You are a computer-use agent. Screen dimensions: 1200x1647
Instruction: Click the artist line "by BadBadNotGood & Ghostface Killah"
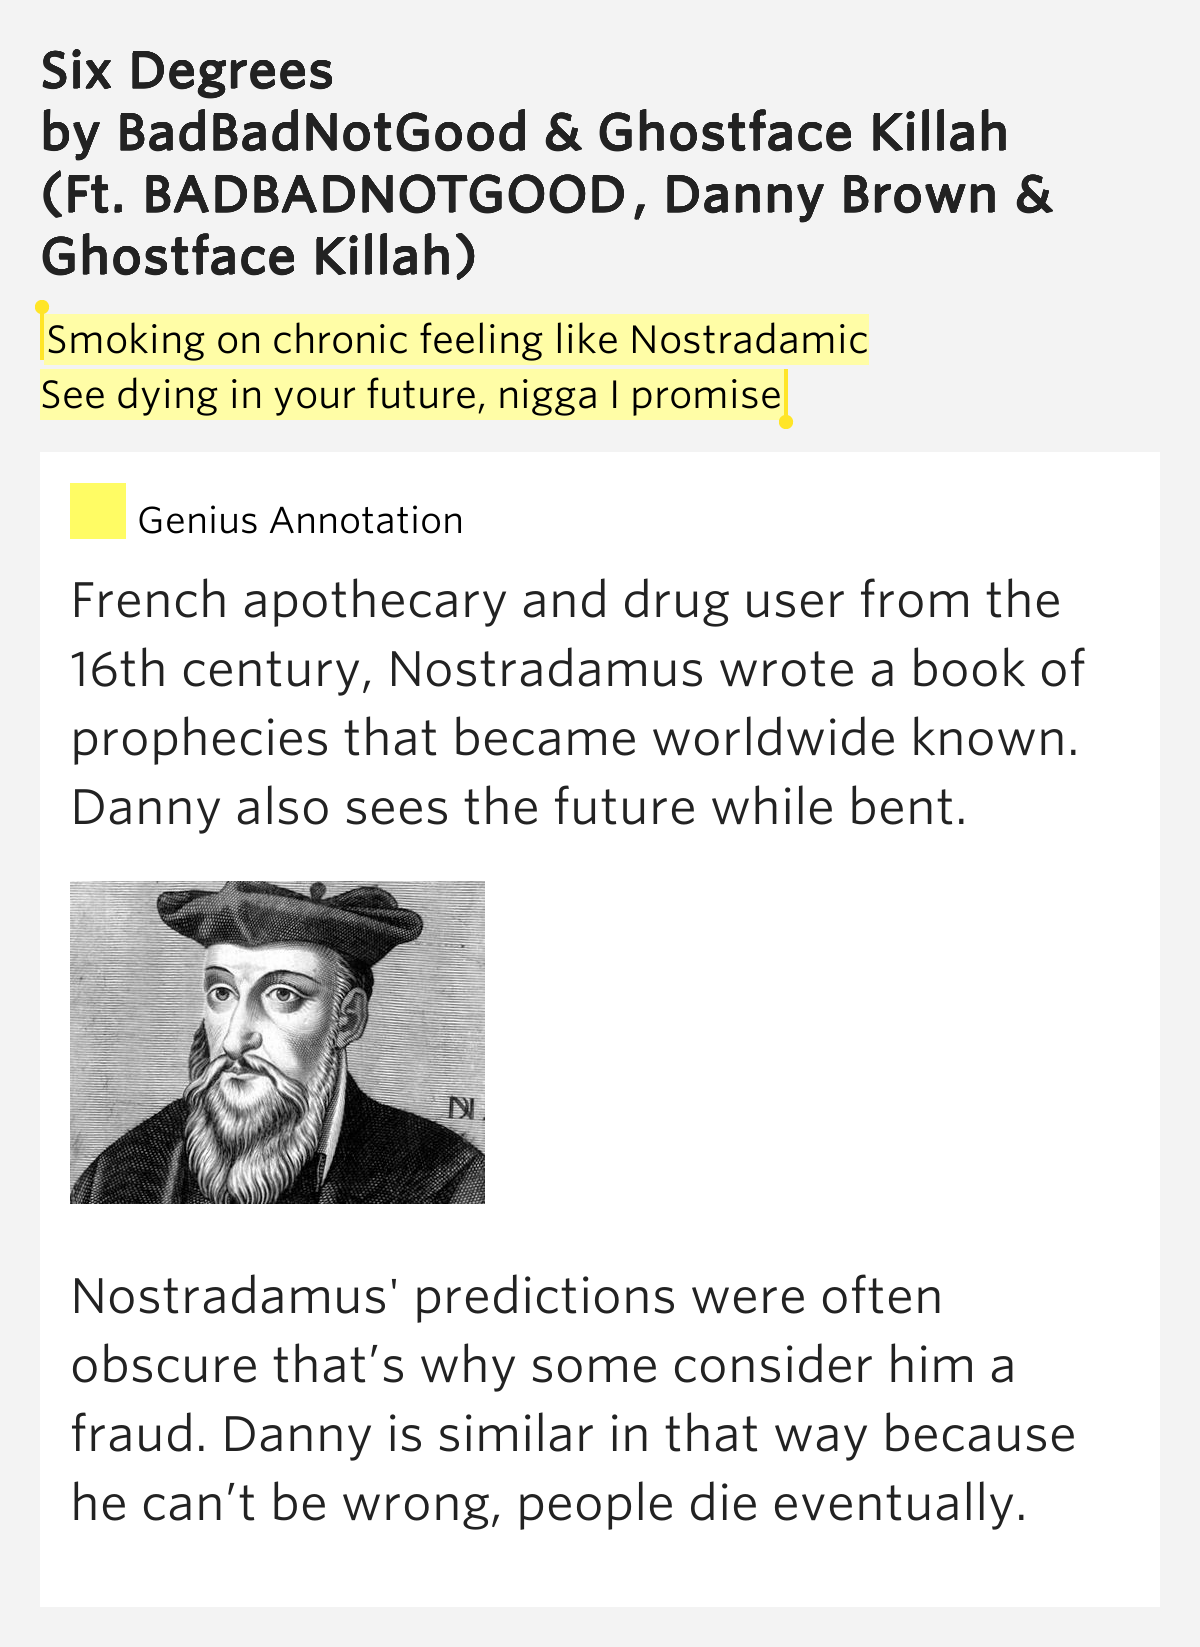pos(524,133)
